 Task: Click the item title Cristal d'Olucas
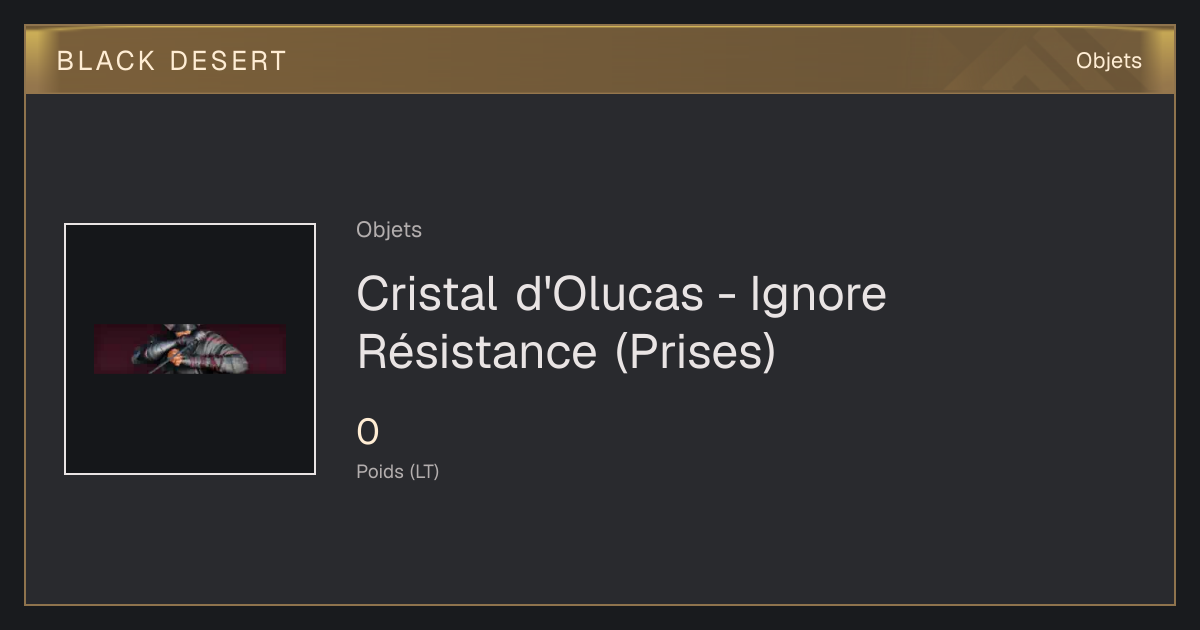coord(621,322)
